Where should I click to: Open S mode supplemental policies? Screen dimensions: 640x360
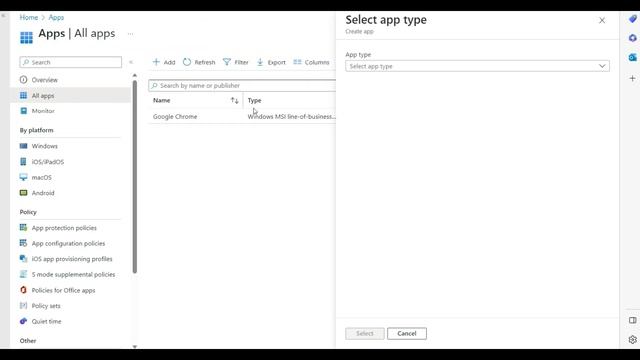[x=73, y=275]
